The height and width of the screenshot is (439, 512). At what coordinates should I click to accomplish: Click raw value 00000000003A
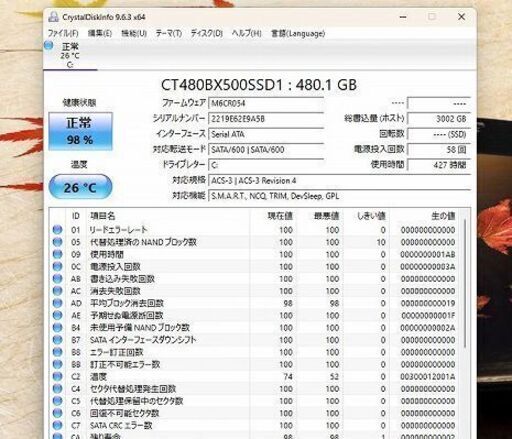[428, 267]
